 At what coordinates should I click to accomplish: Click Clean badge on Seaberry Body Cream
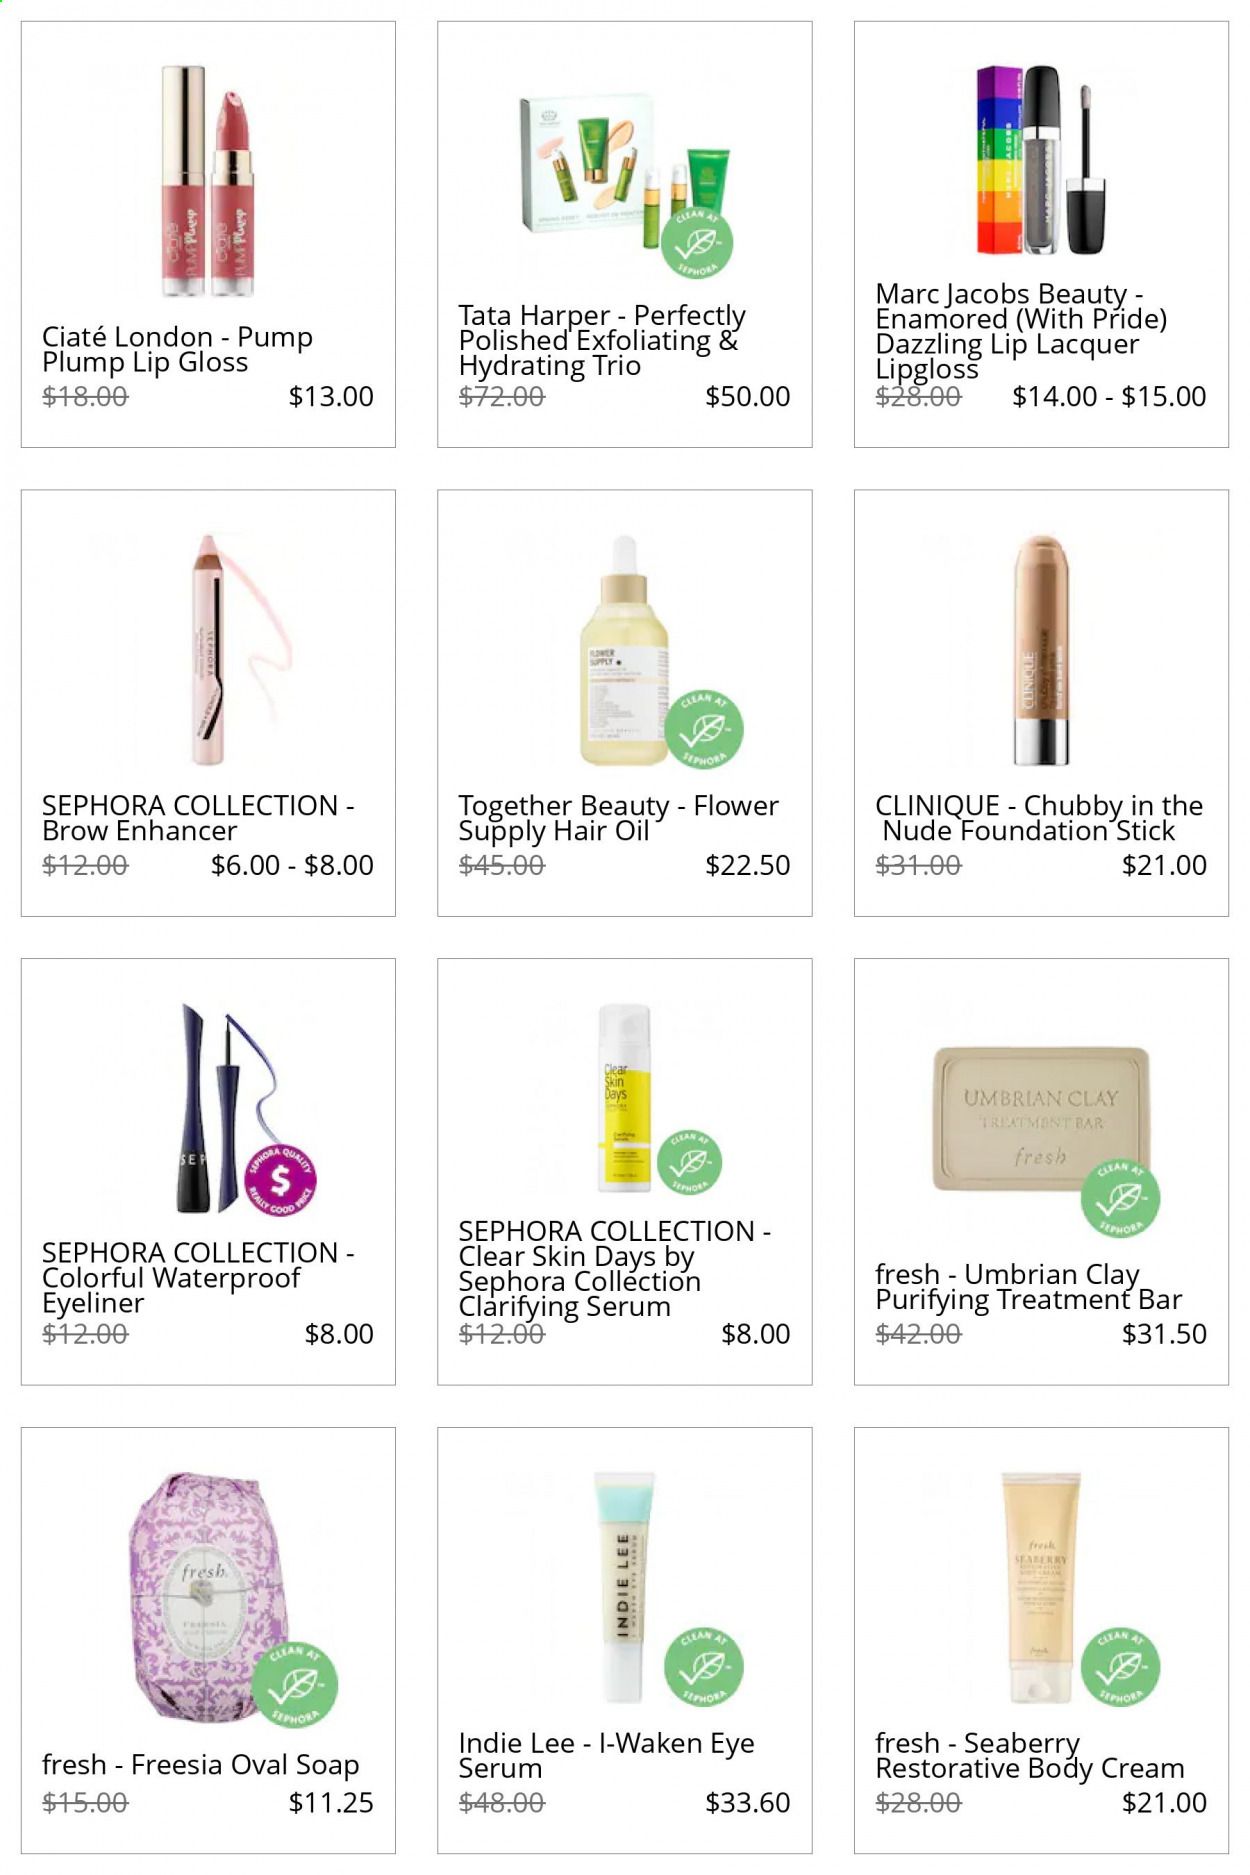tap(1120, 1667)
